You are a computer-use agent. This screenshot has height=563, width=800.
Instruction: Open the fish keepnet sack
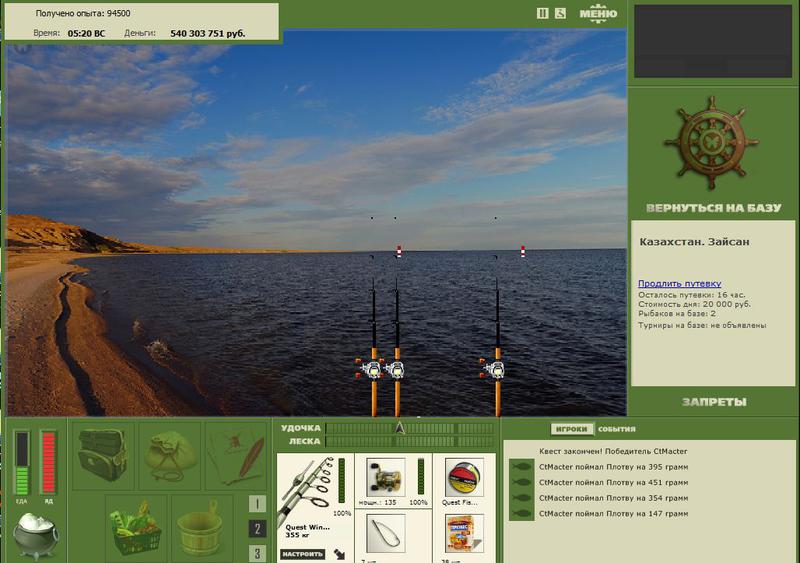coord(169,455)
